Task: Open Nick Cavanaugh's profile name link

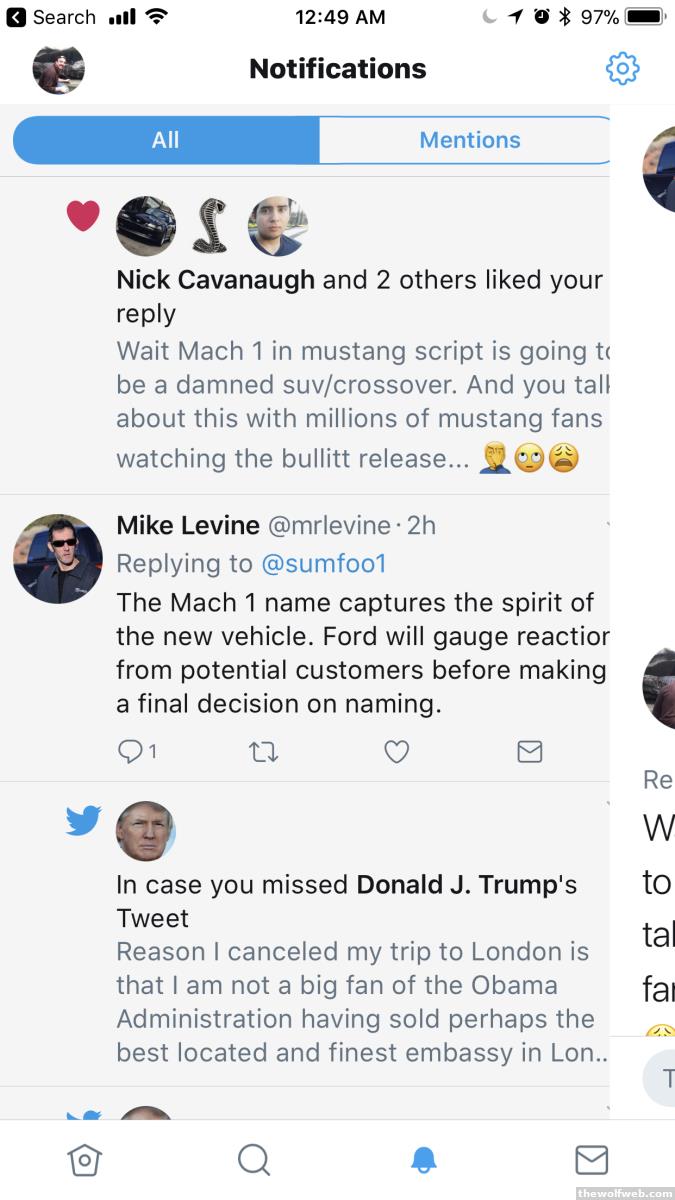Action: pos(215,280)
